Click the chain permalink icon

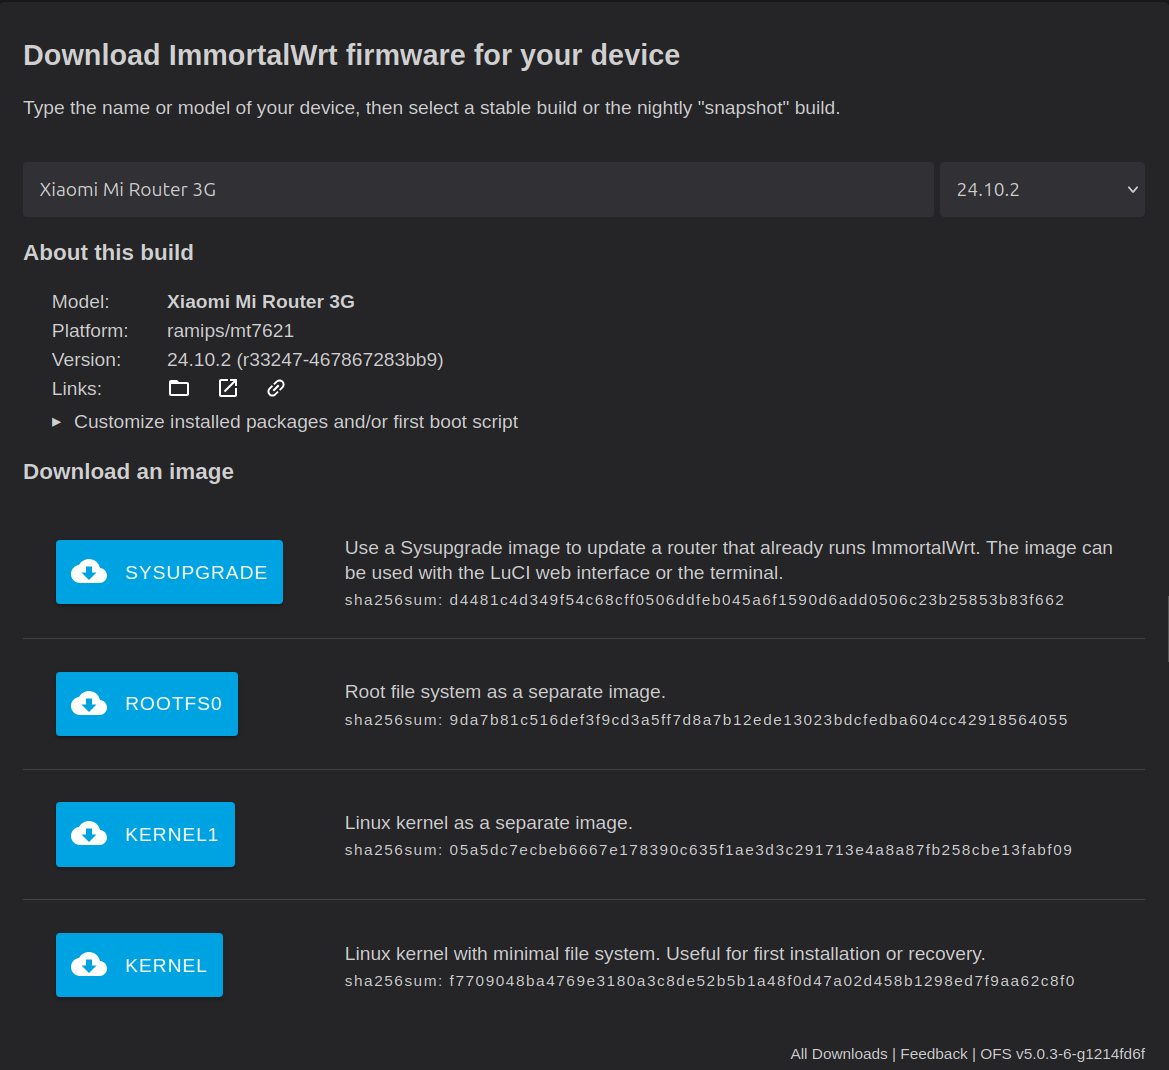click(x=276, y=388)
